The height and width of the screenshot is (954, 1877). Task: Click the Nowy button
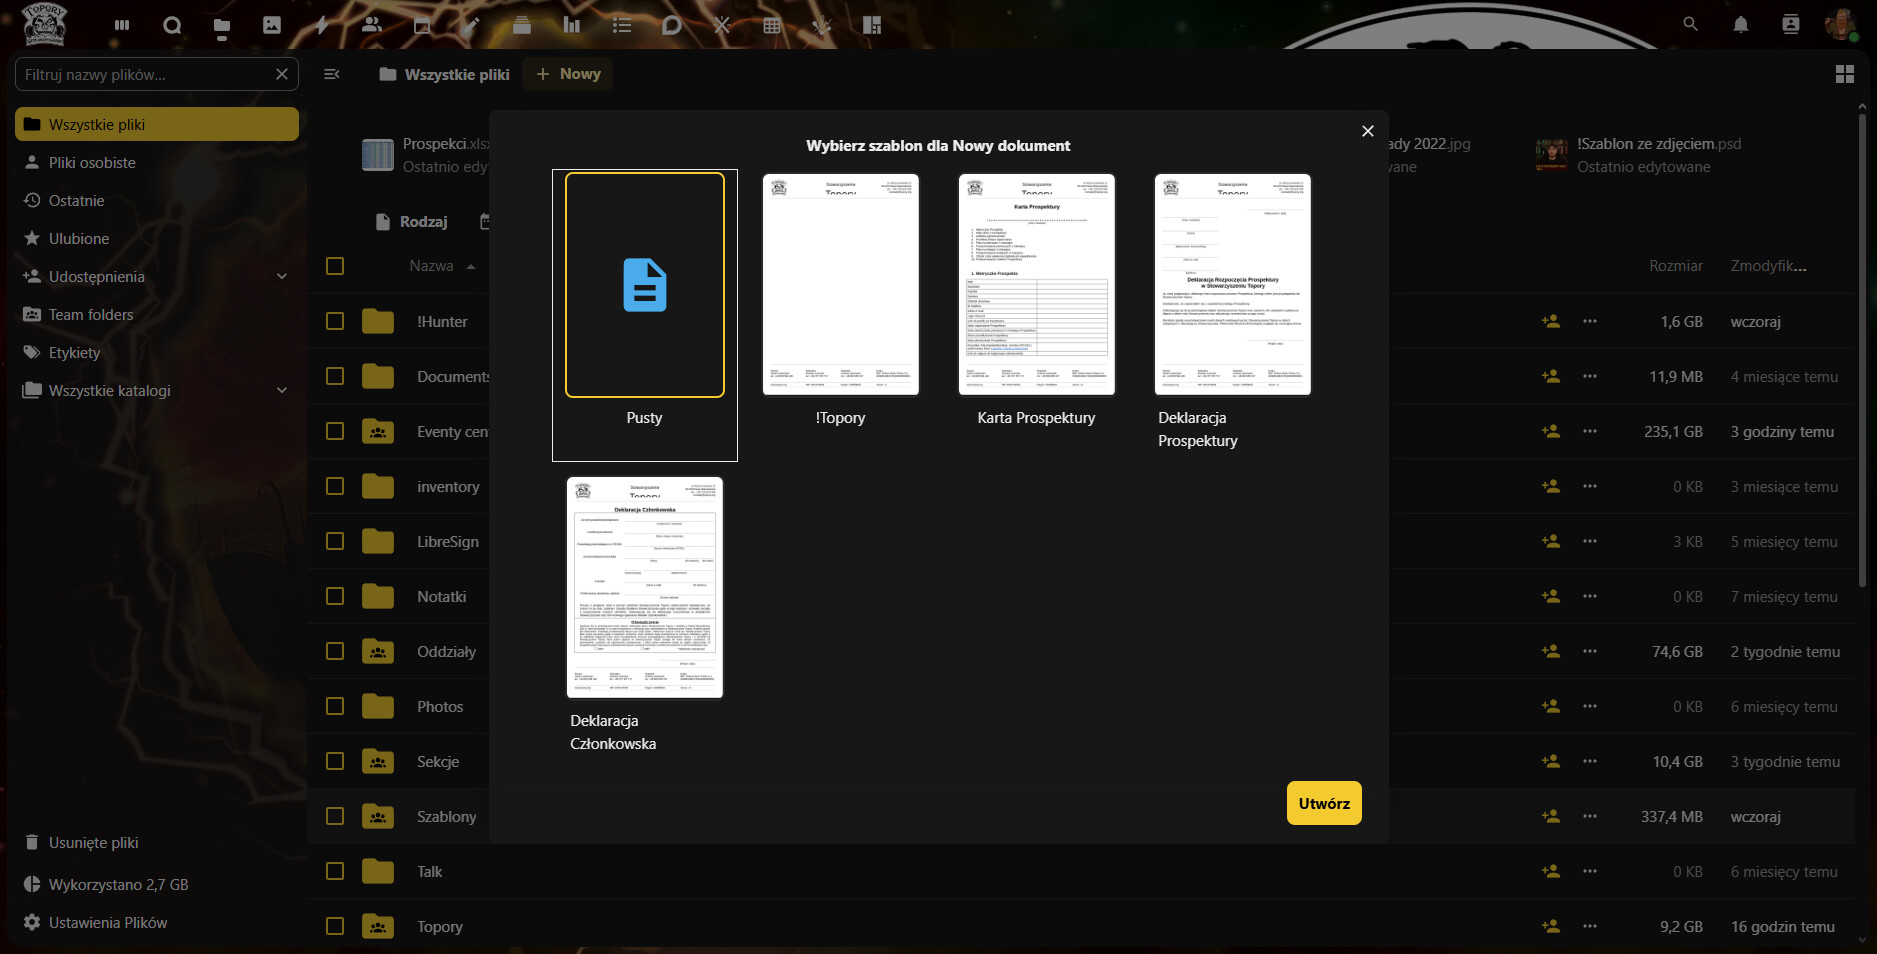(568, 74)
